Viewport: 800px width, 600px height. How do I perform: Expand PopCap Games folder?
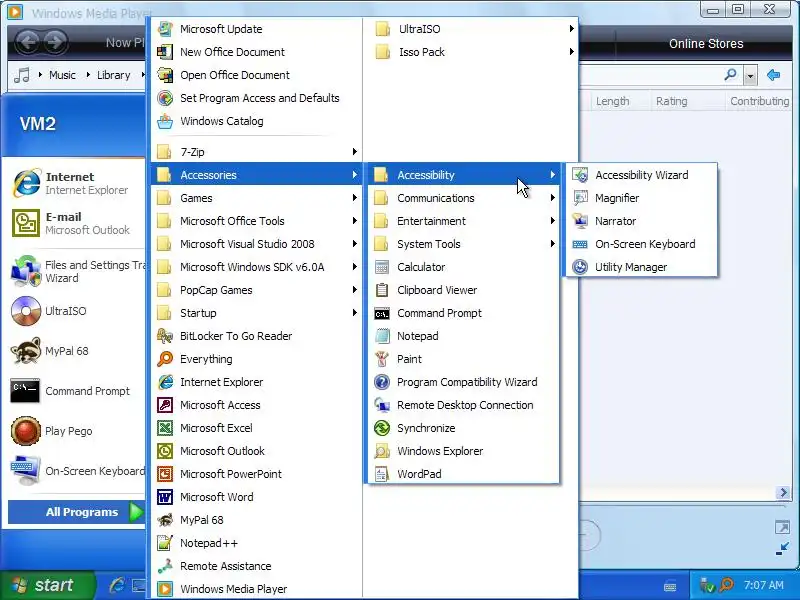(x=257, y=290)
